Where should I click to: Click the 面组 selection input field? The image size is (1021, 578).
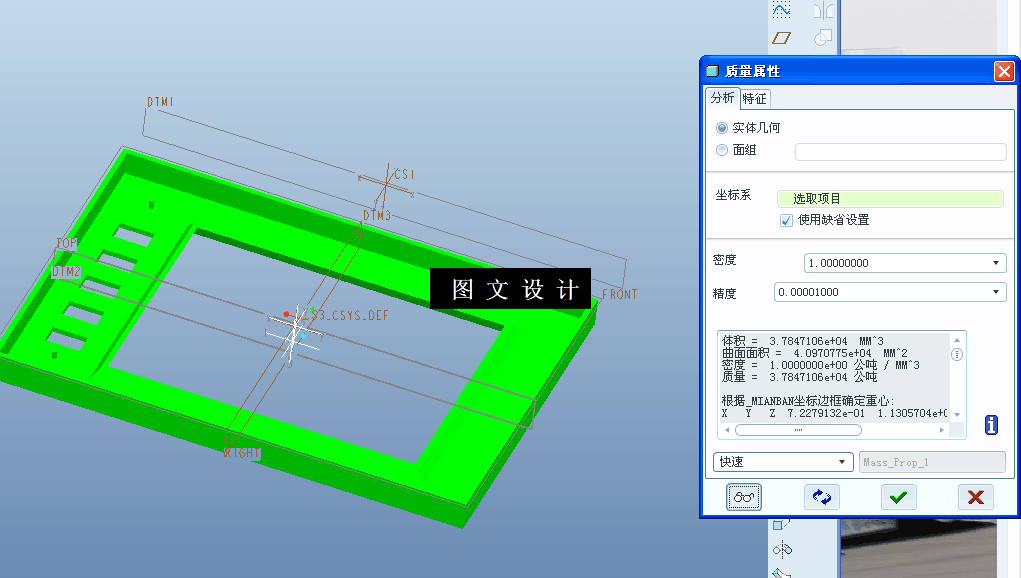pyautogui.click(x=901, y=152)
